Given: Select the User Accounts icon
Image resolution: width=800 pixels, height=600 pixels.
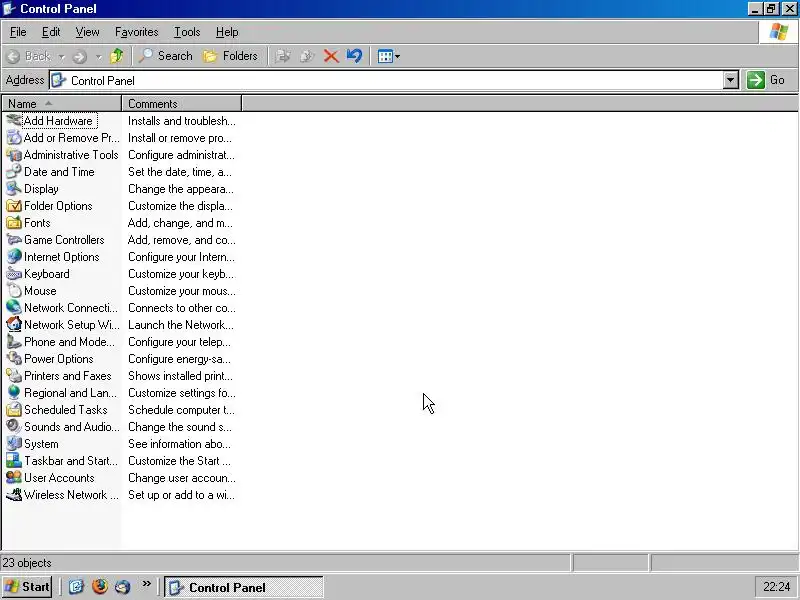Looking at the screenshot, I should pos(14,478).
